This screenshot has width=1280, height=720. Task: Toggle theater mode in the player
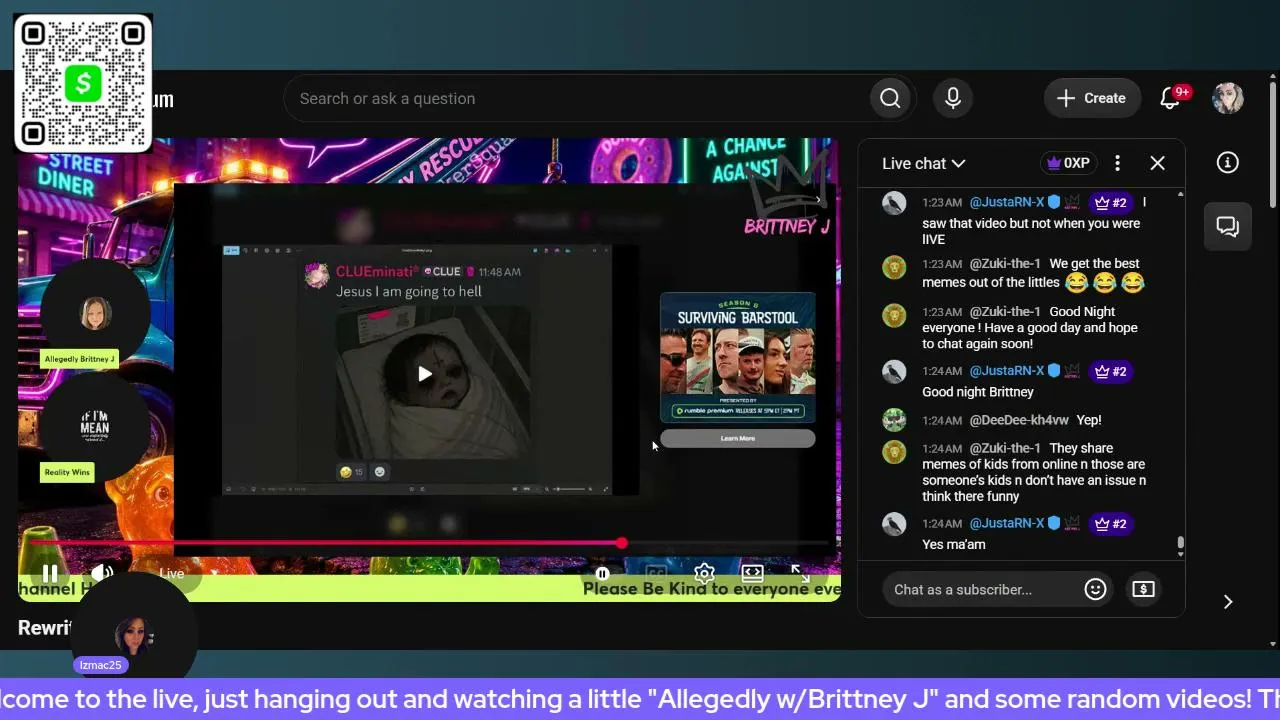point(752,573)
